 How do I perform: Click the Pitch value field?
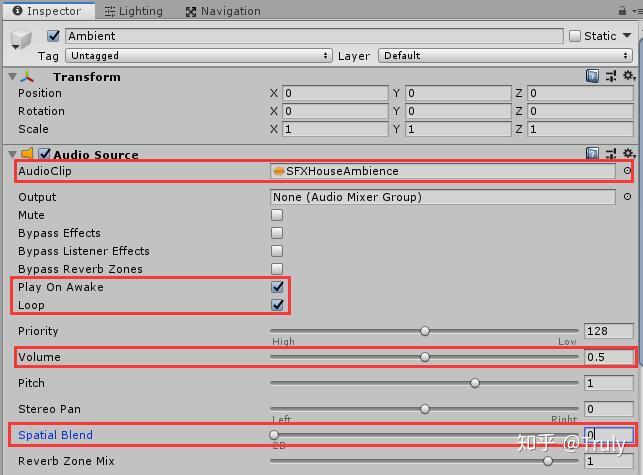coord(609,383)
